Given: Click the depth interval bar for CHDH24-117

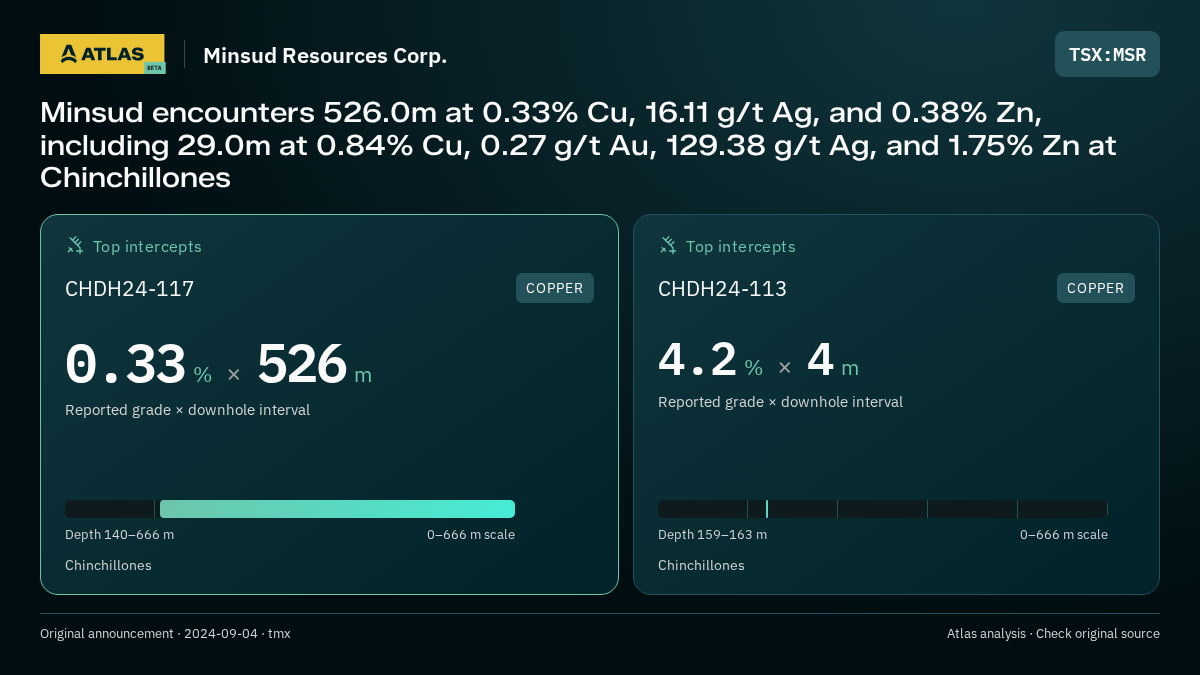Looking at the screenshot, I should pyautogui.click(x=290, y=509).
